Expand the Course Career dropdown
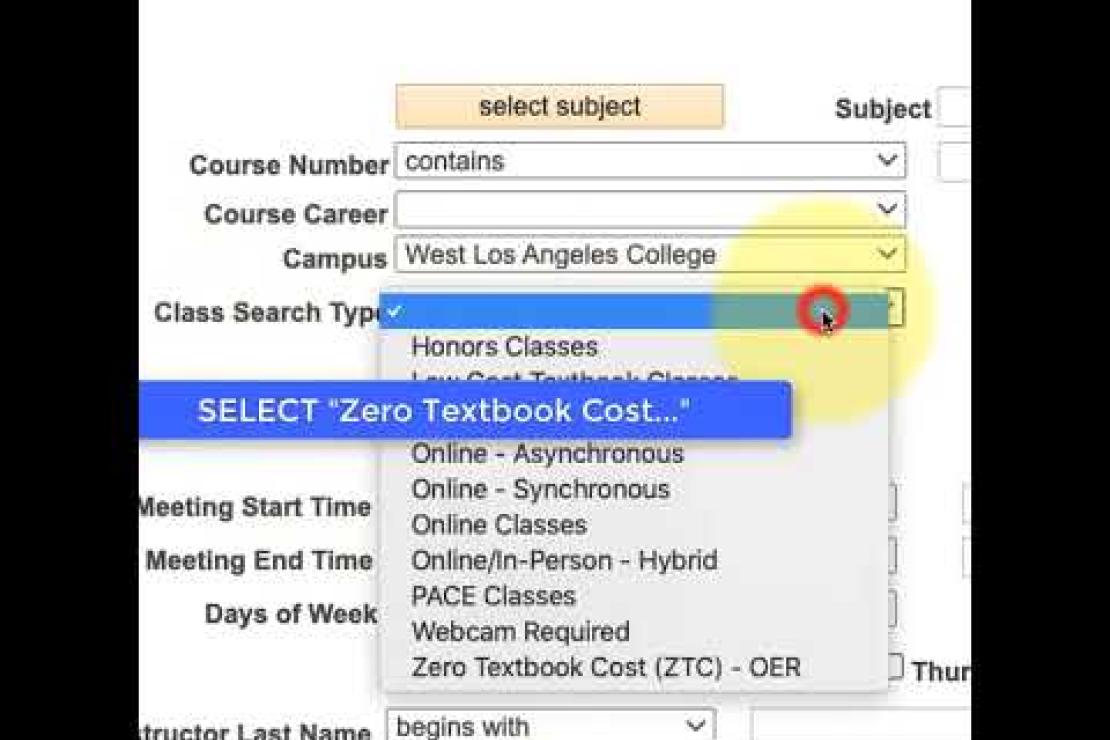The height and width of the screenshot is (740, 1110). (650, 210)
